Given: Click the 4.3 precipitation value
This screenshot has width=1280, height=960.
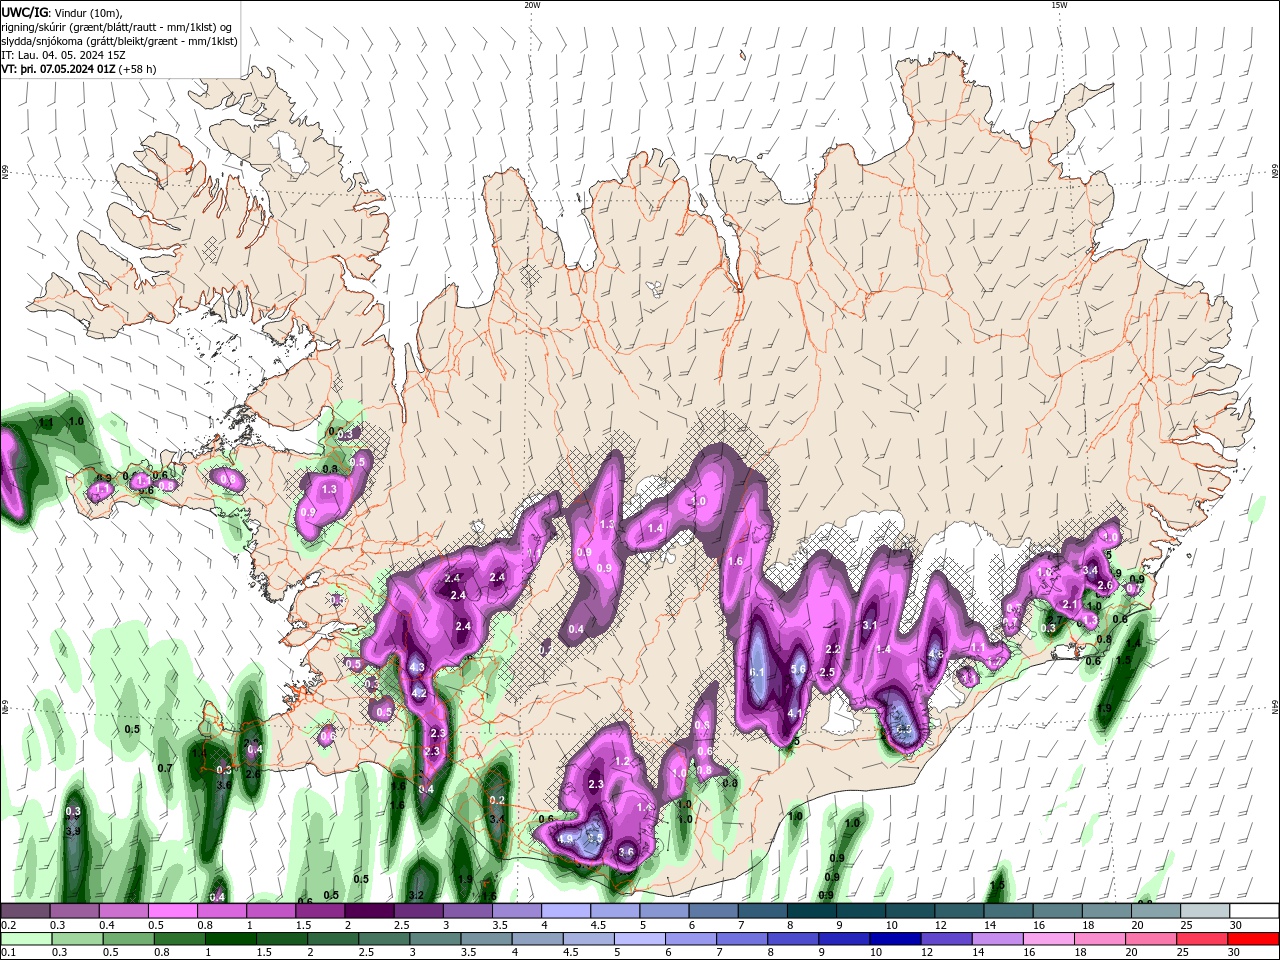Looking at the screenshot, I should pyautogui.click(x=417, y=667).
